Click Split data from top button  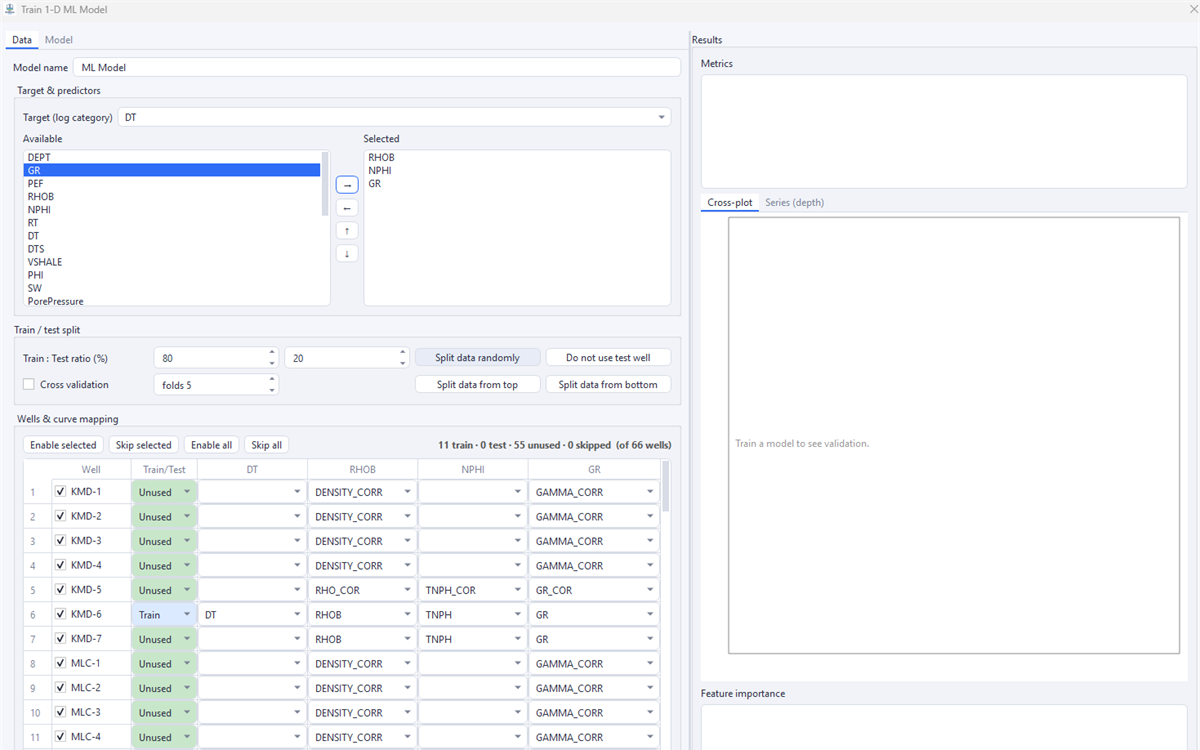[477, 384]
